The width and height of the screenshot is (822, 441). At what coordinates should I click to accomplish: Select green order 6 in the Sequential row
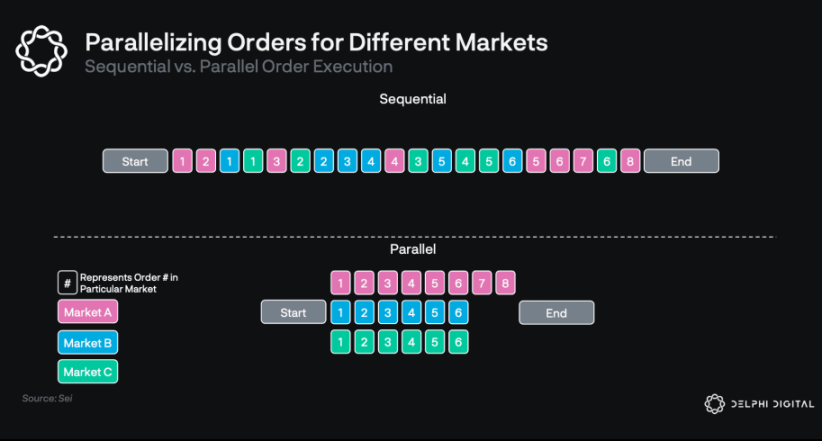pos(606,161)
